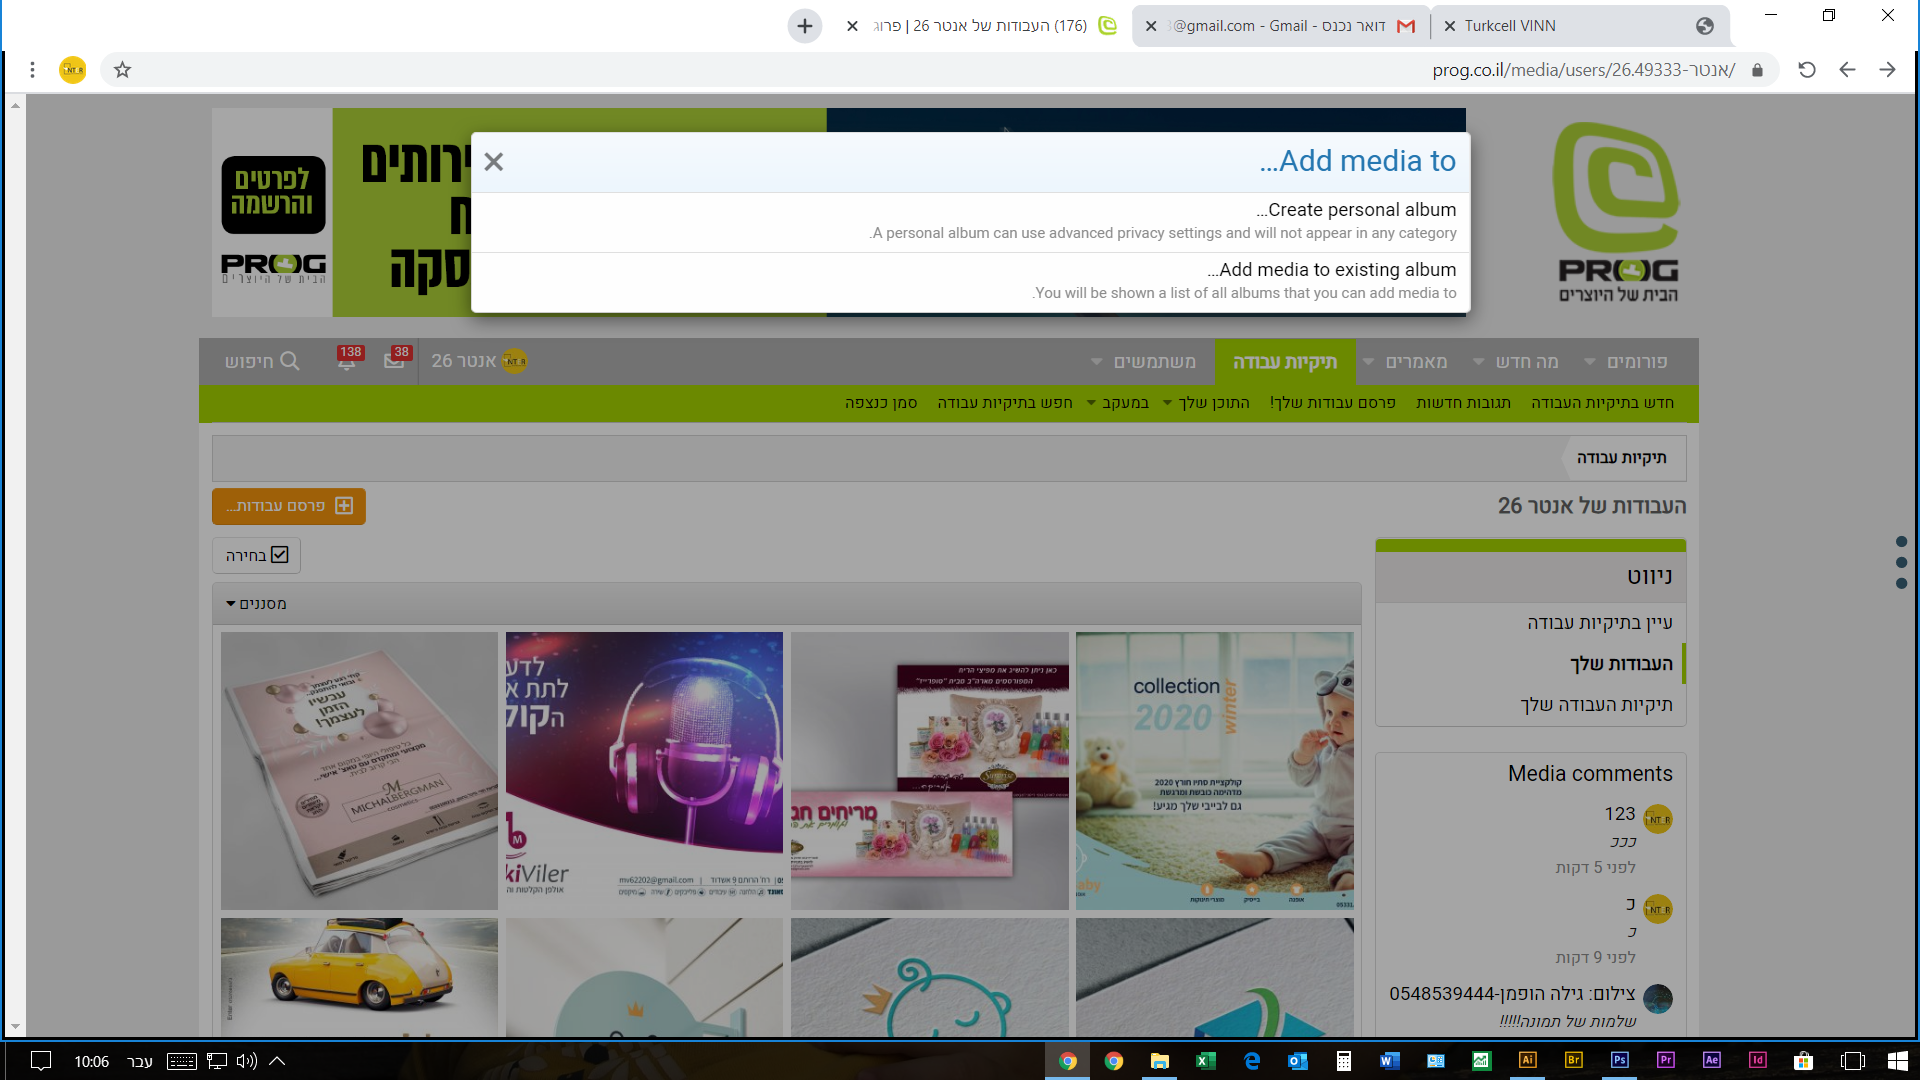Choose Add media to existing album
1920x1080 pixels.
tap(1331, 270)
